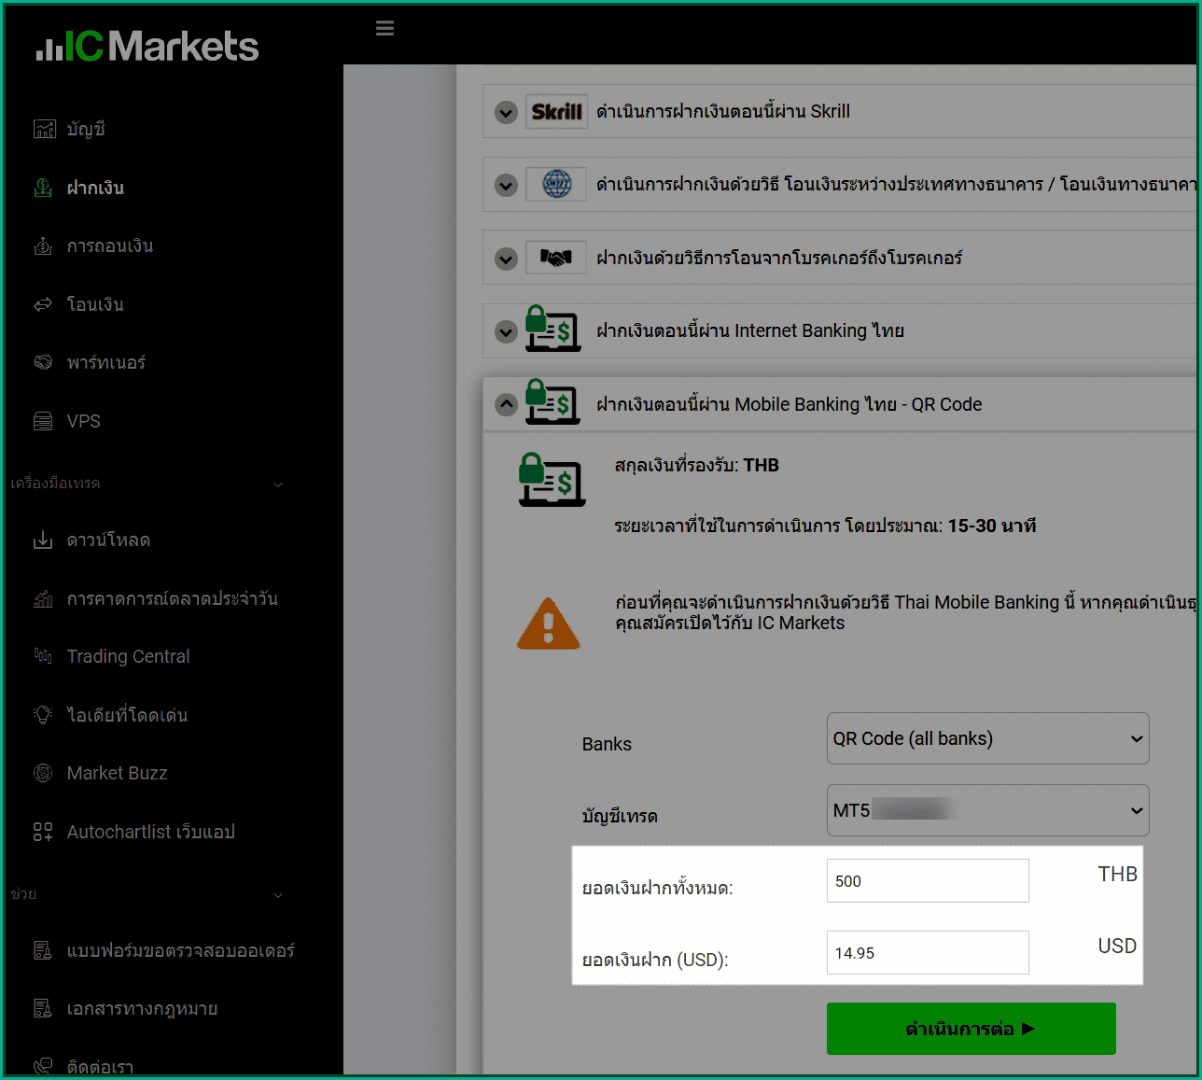Open ดาวน์โหลด sidebar link
This screenshot has width=1202, height=1080.
(x=108, y=540)
